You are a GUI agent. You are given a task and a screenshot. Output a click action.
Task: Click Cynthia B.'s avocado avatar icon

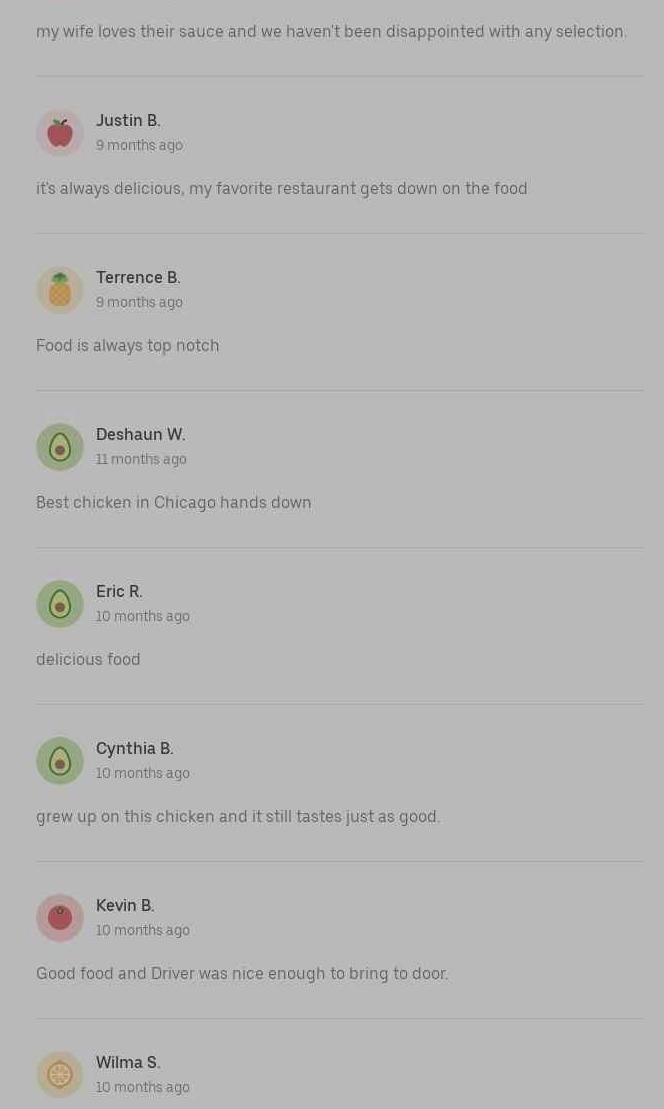(60, 761)
